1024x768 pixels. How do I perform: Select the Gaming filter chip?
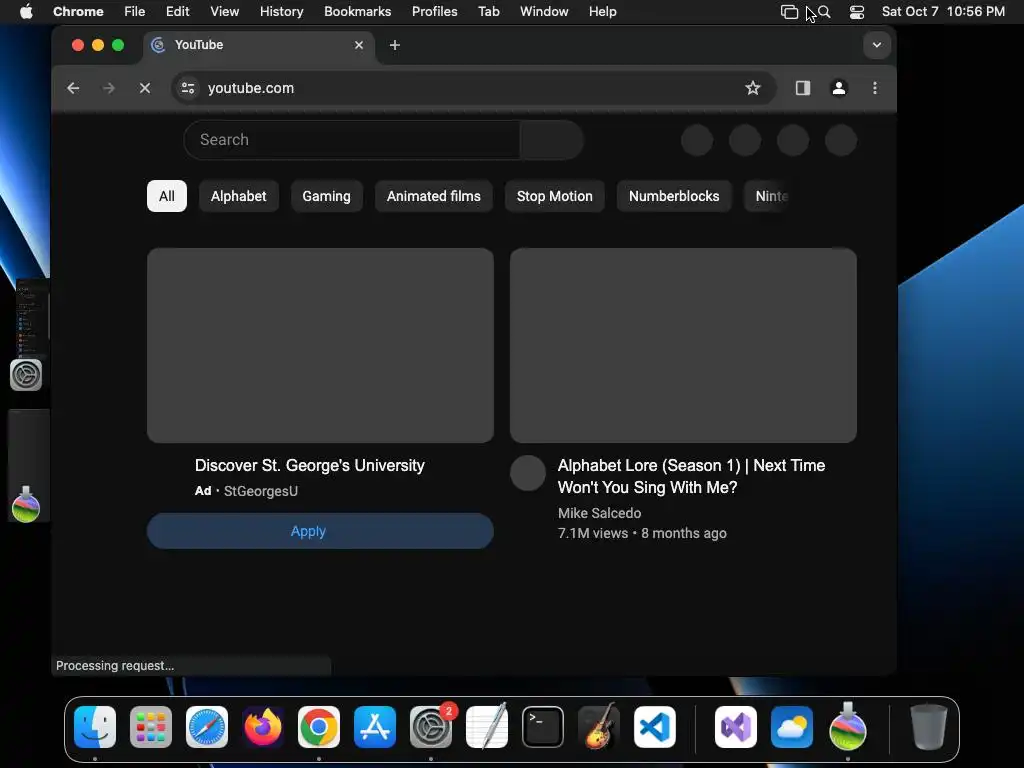tap(326, 196)
